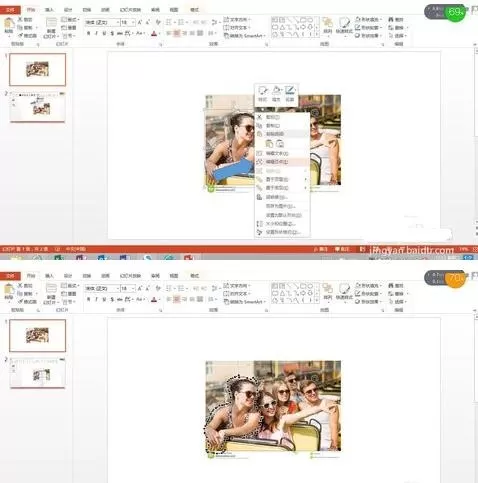Toggle Italic in upper window ribbon
Screen dimensions: 478x483
click(x=96, y=33)
